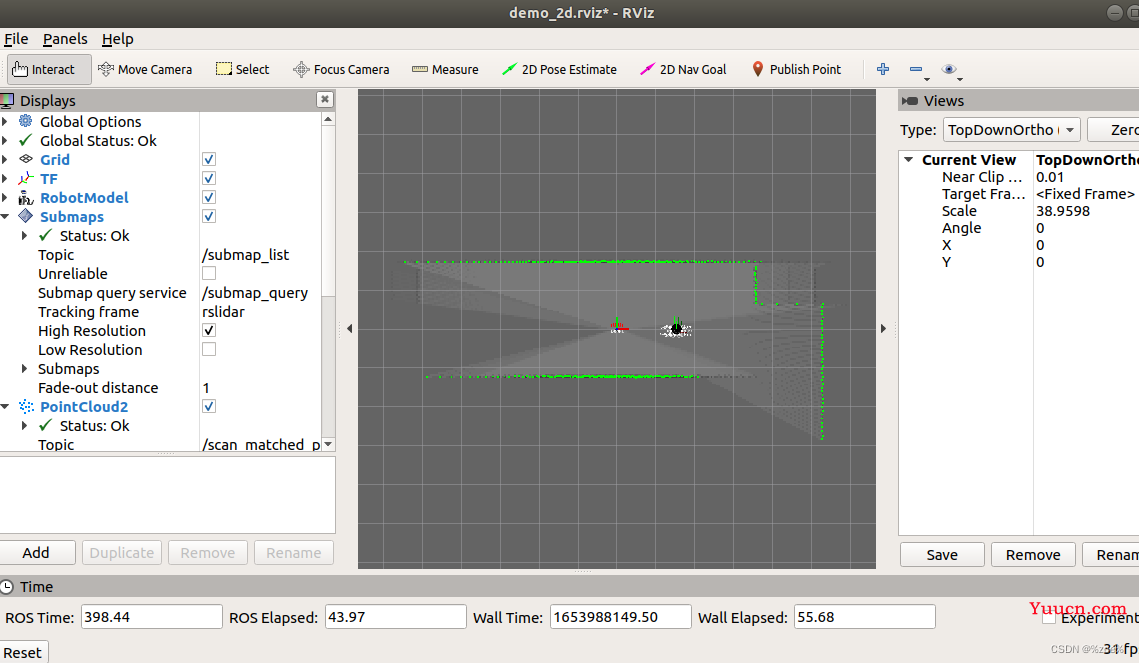Select the /submap_list topic value

(246, 254)
